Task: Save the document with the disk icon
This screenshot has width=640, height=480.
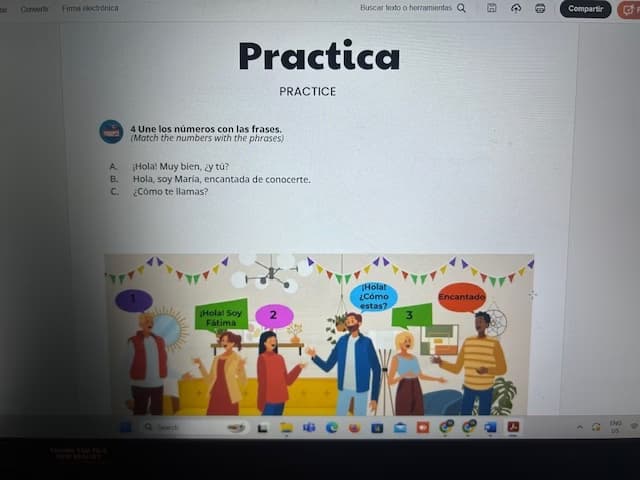Action: pyautogui.click(x=492, y=8)
